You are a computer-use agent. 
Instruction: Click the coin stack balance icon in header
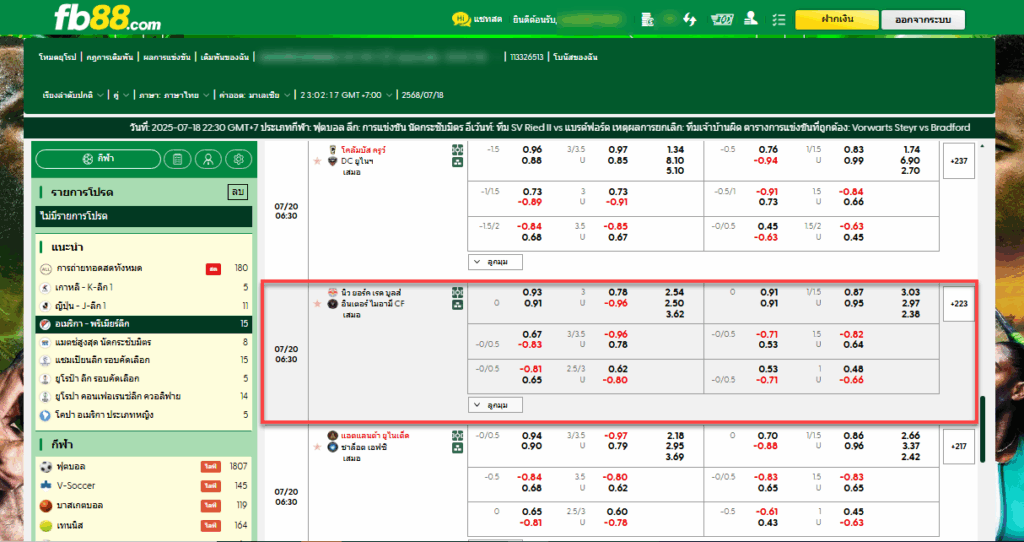tap(647, 20)
